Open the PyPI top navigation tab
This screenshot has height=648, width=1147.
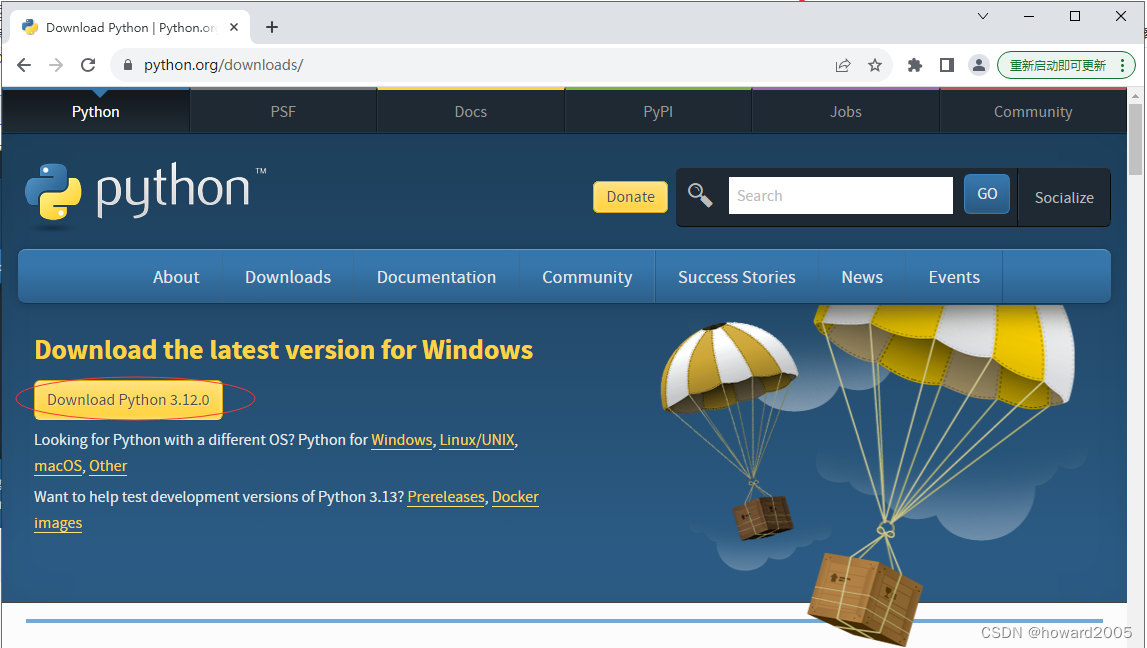(x=658, y=112)
